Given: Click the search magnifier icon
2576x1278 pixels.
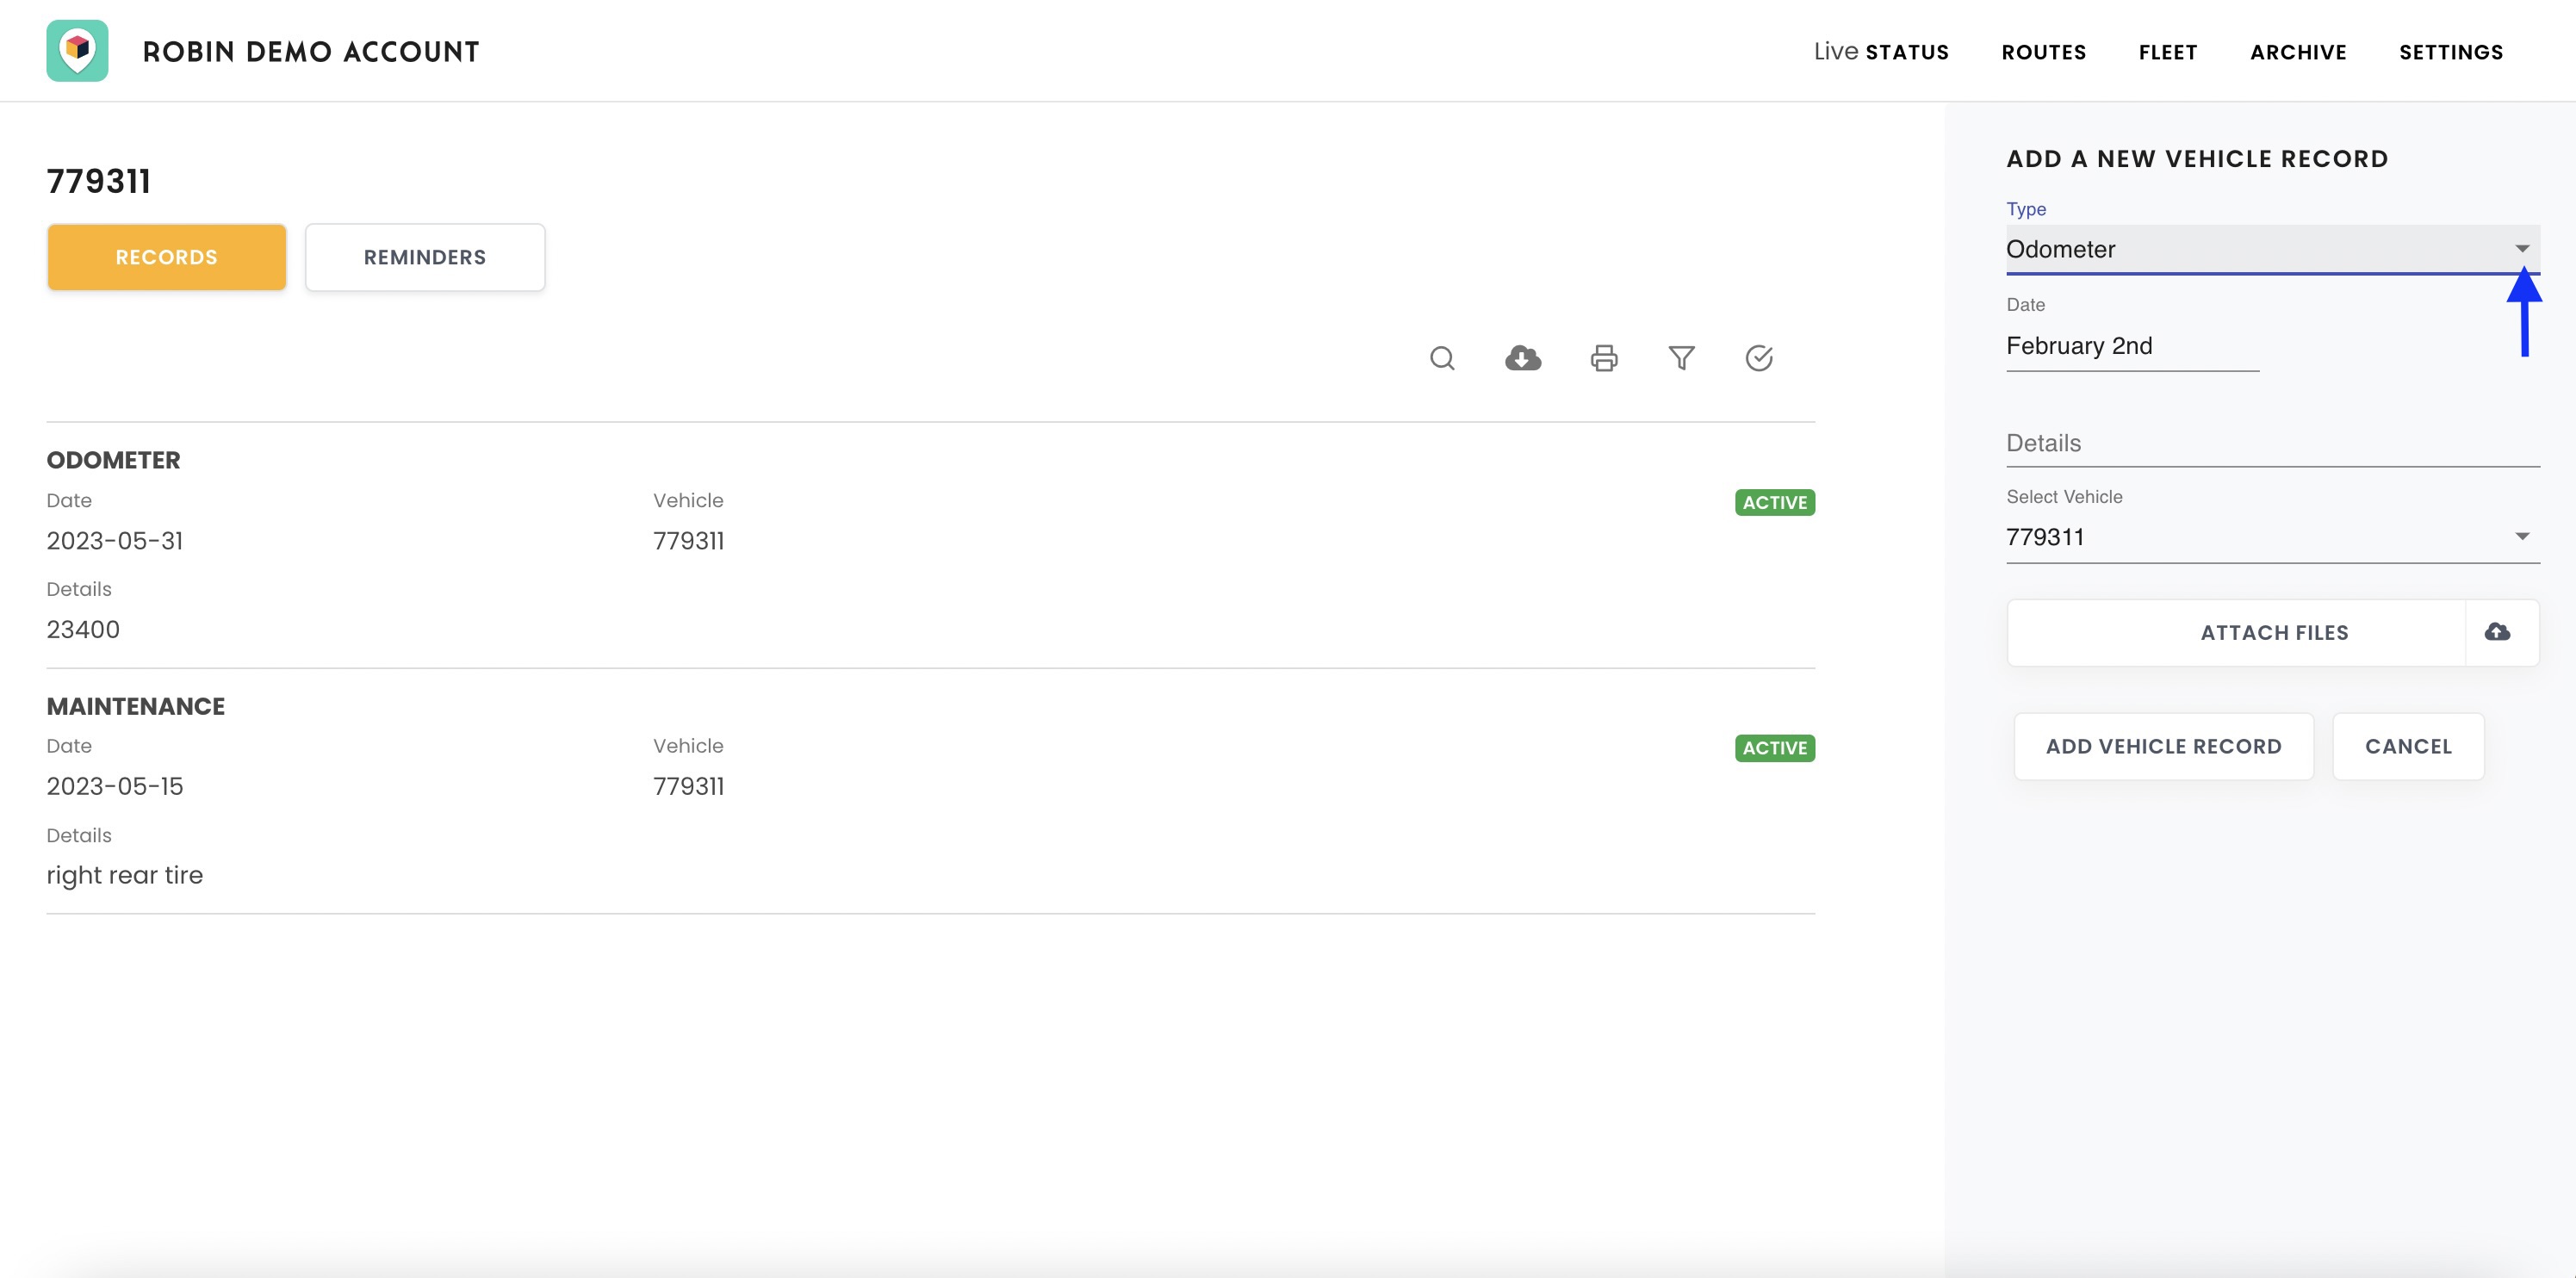Looking at the screenshot, I should click(1441, 358).
